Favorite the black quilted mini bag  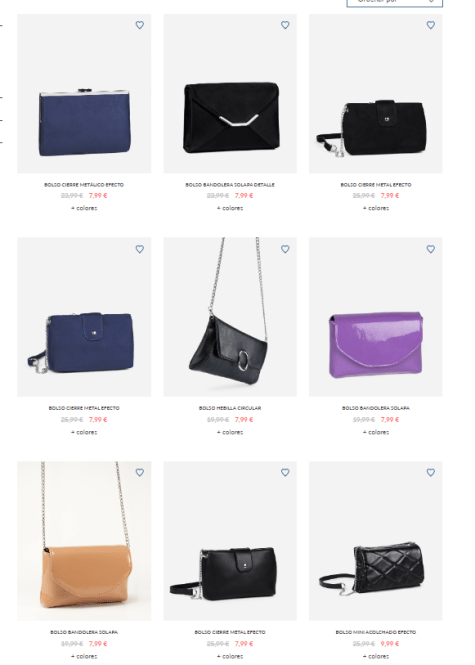coord(430,472)
